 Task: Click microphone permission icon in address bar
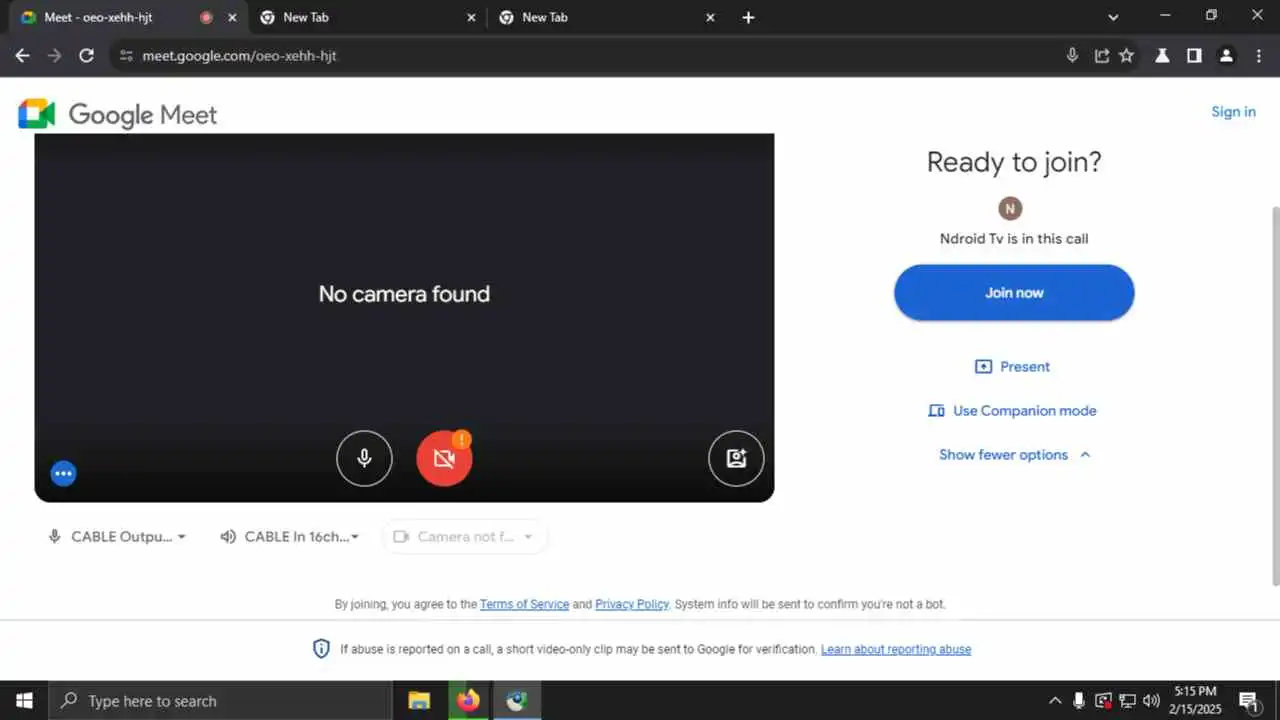(x=1072, y=56)
